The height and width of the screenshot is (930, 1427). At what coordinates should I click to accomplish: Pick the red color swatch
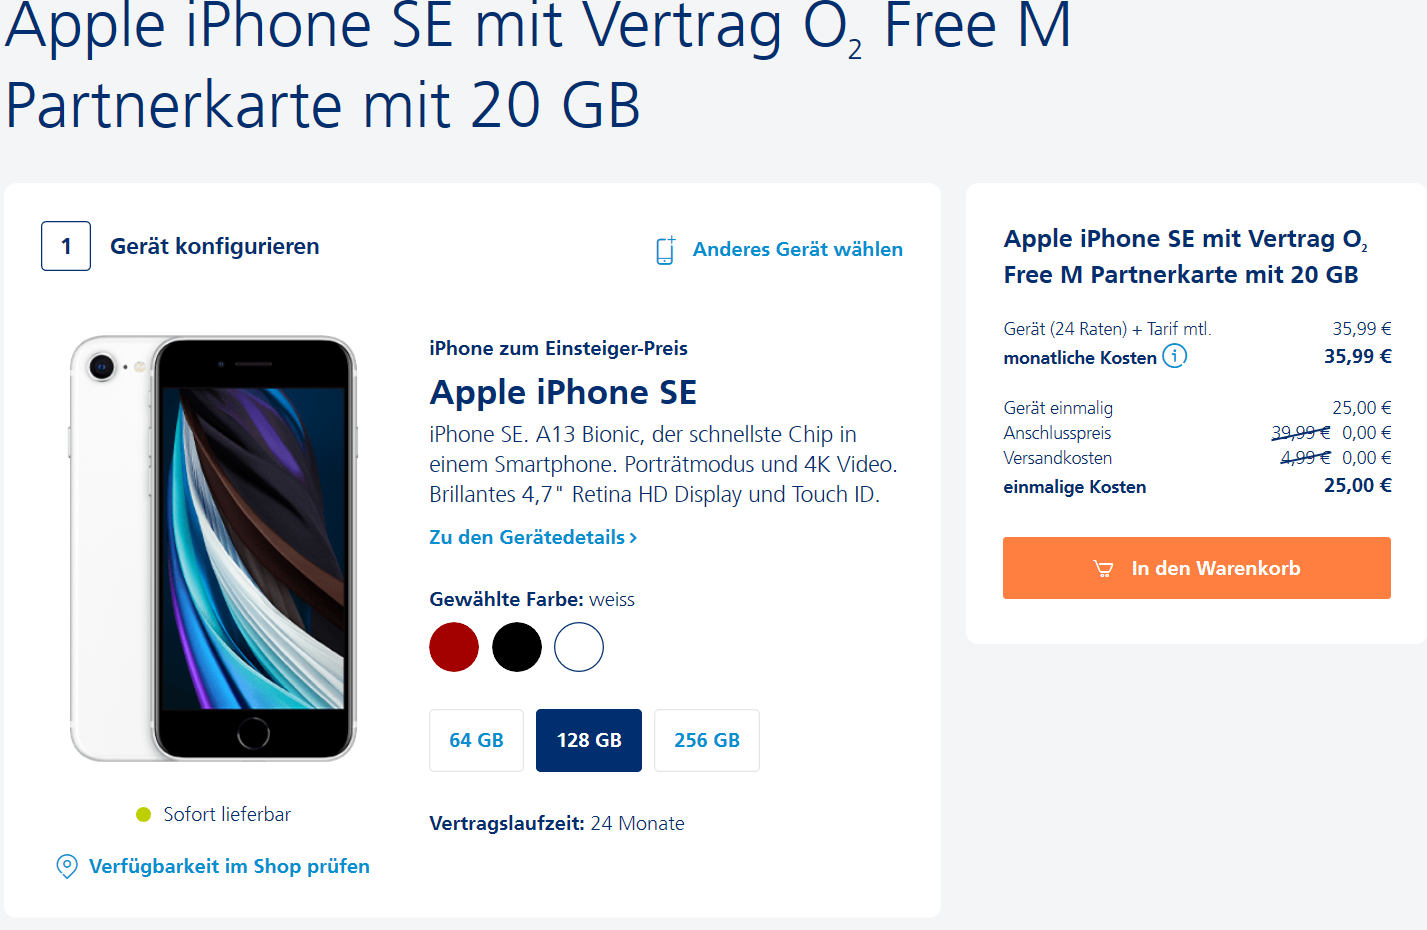(x=454, y=647)
